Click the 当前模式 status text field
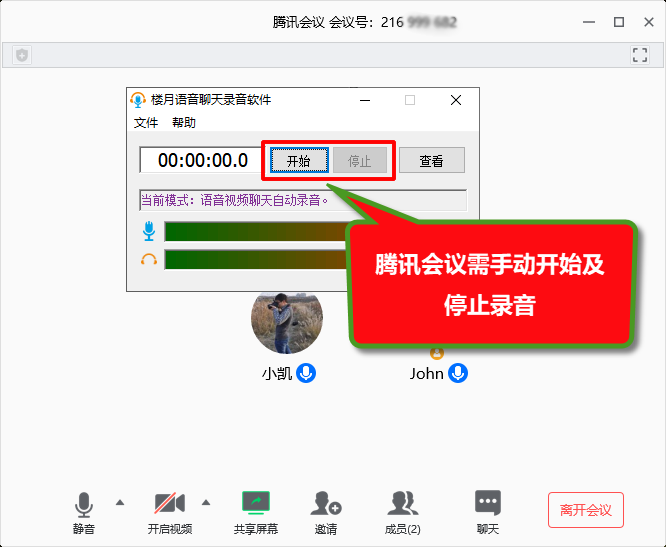 (x=303, y=200)
